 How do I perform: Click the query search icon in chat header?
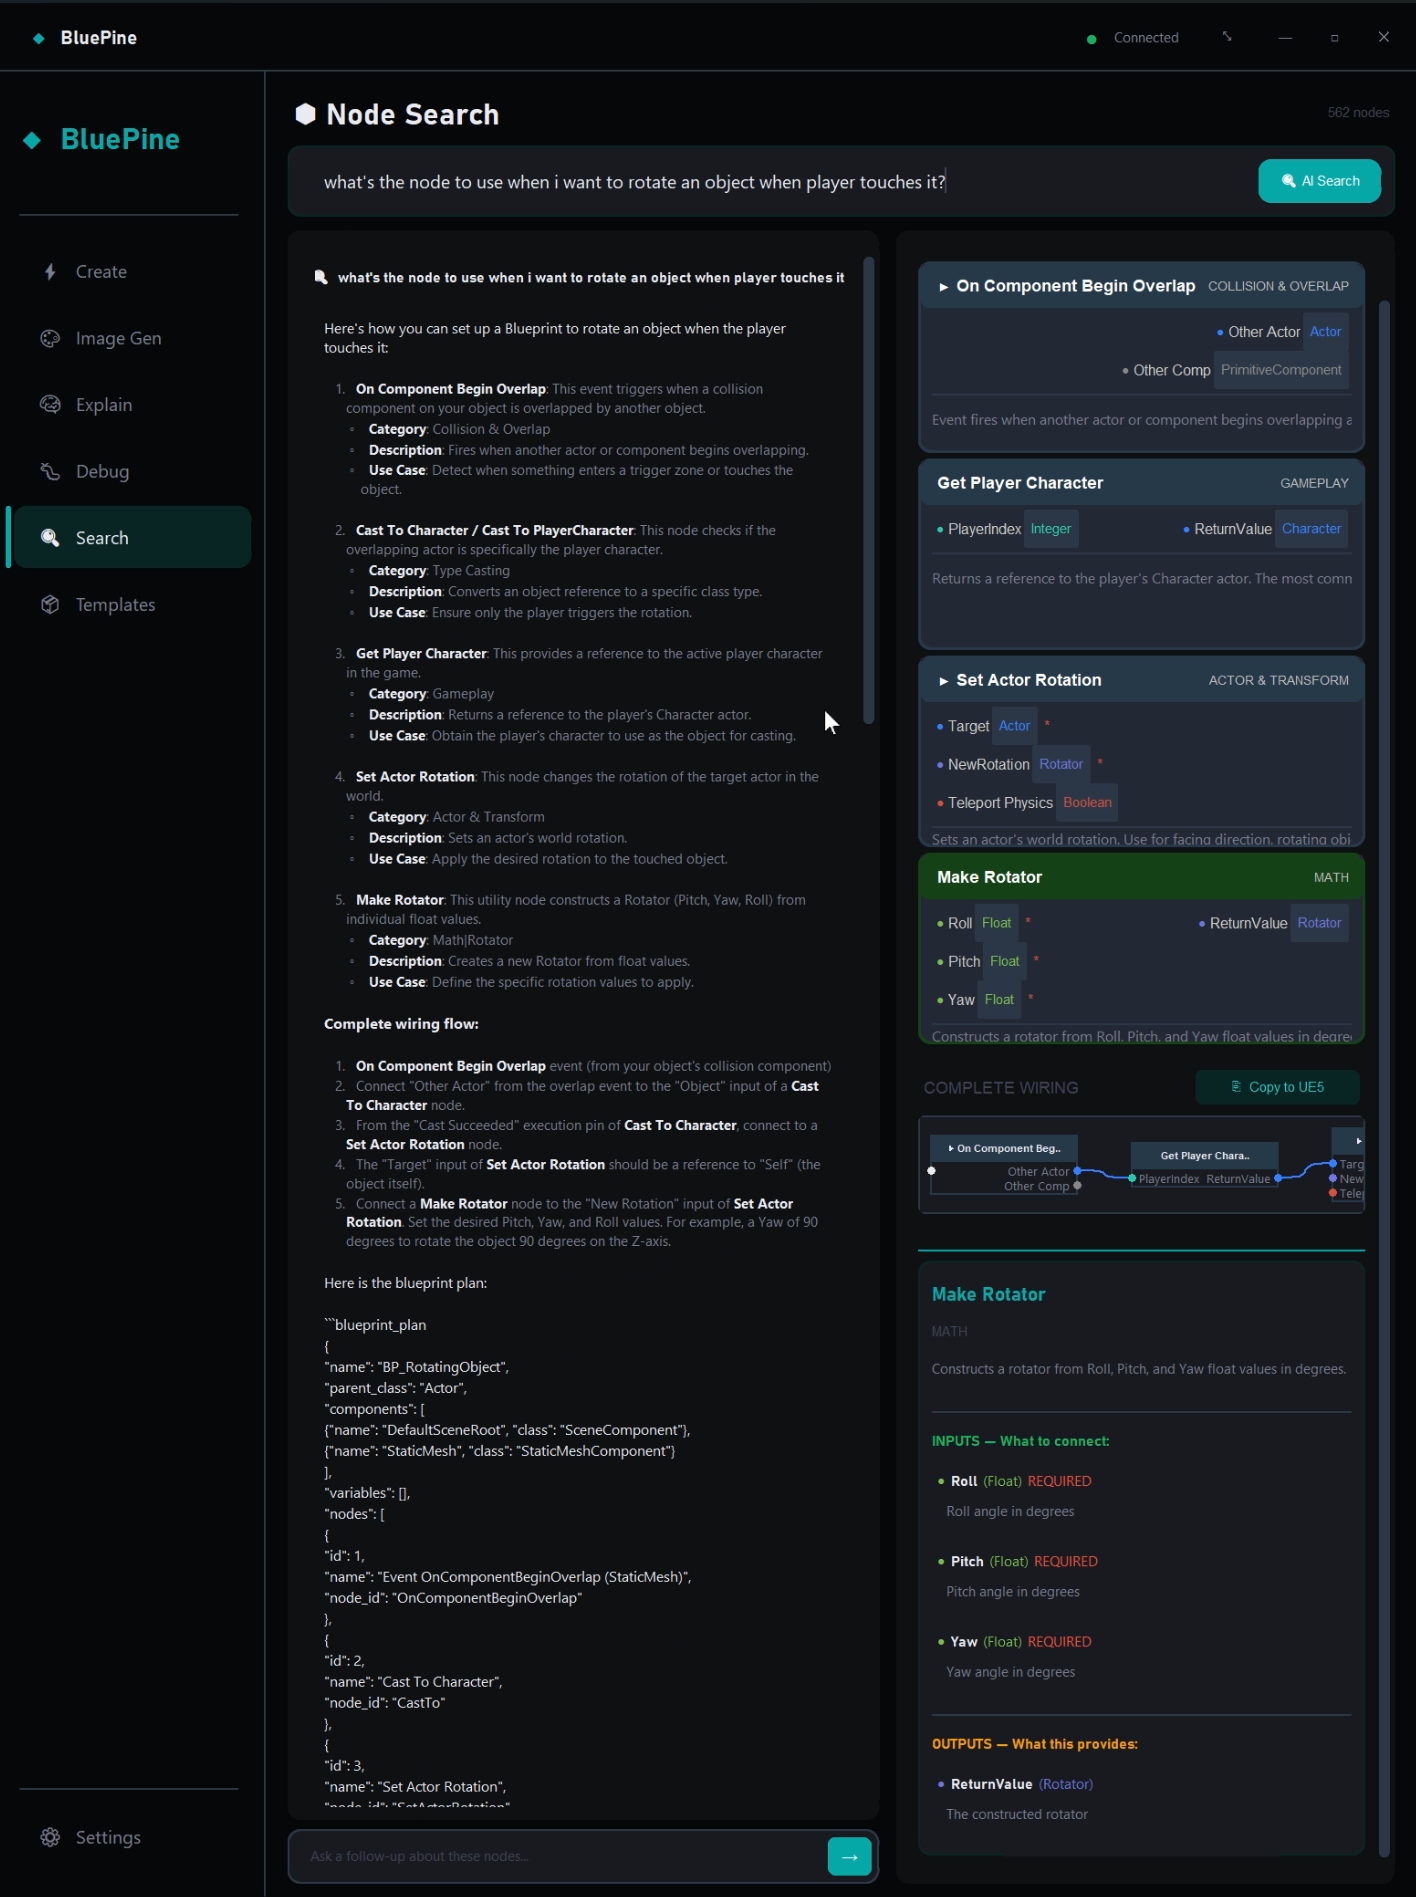tap(321, 278)
